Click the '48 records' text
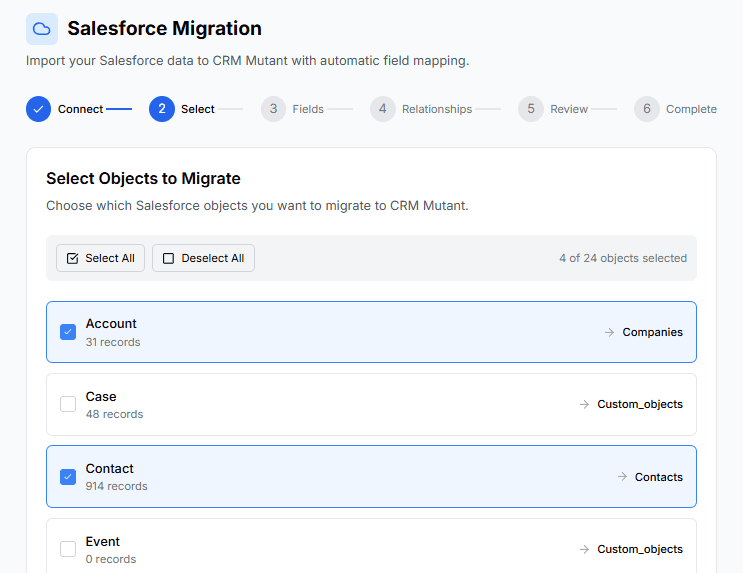This screenshot has width=743, height=573. [x=114, y=414]
